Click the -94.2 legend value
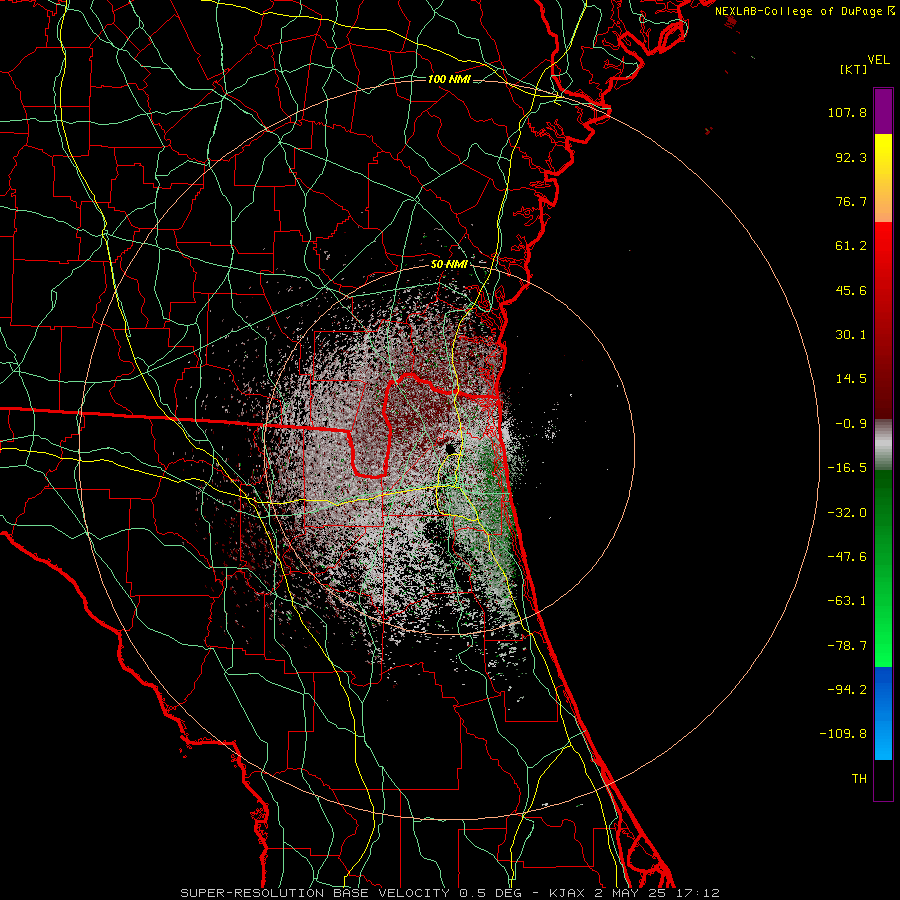This screenshot has height=900, width=900. tap(847, 690)
